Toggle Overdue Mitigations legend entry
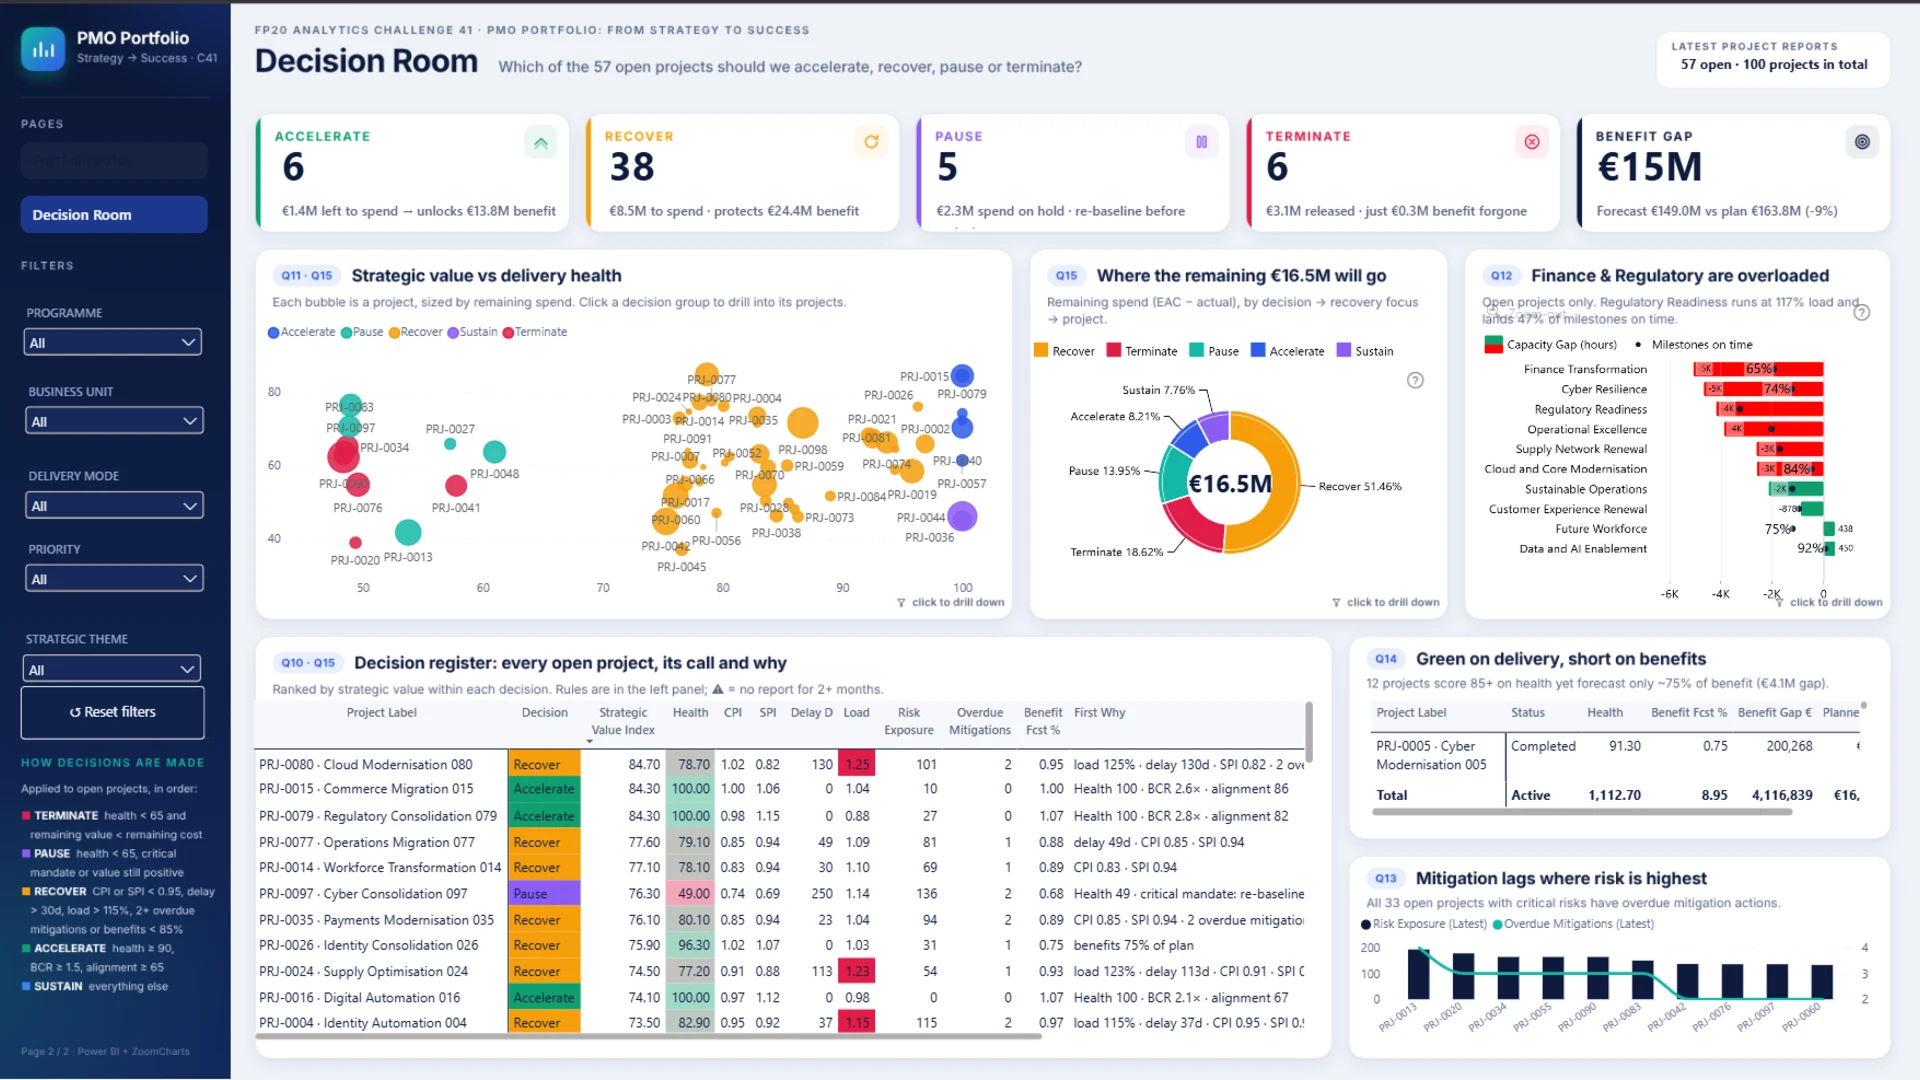 coord(1573,924)
